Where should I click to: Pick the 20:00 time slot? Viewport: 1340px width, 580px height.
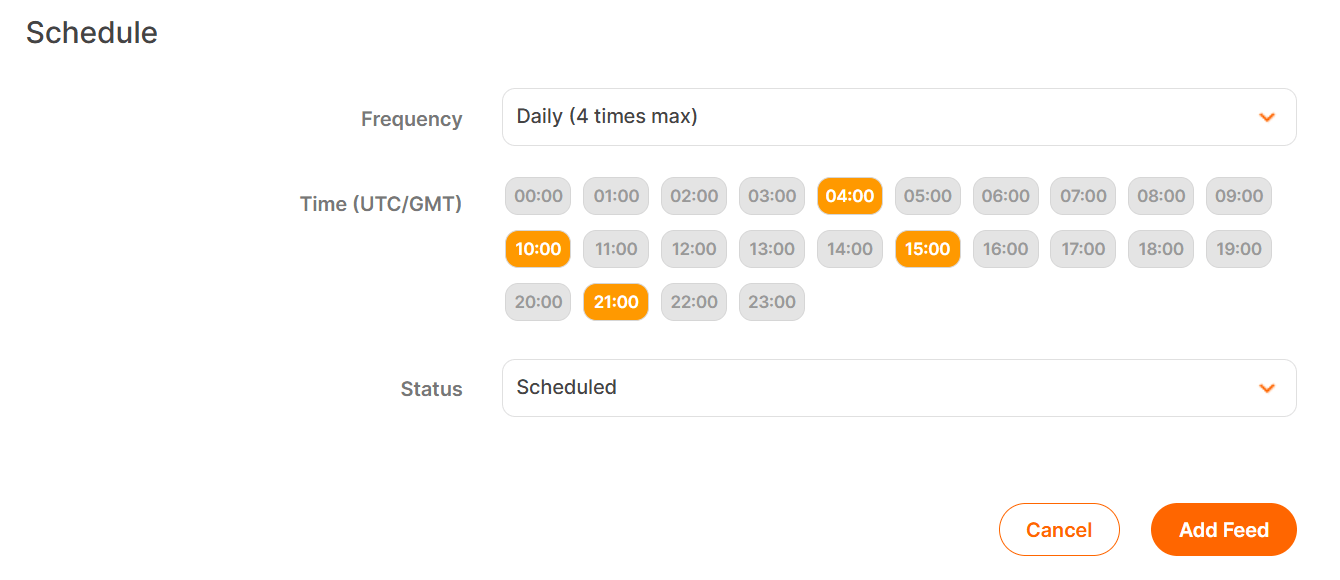pos(537,301)
